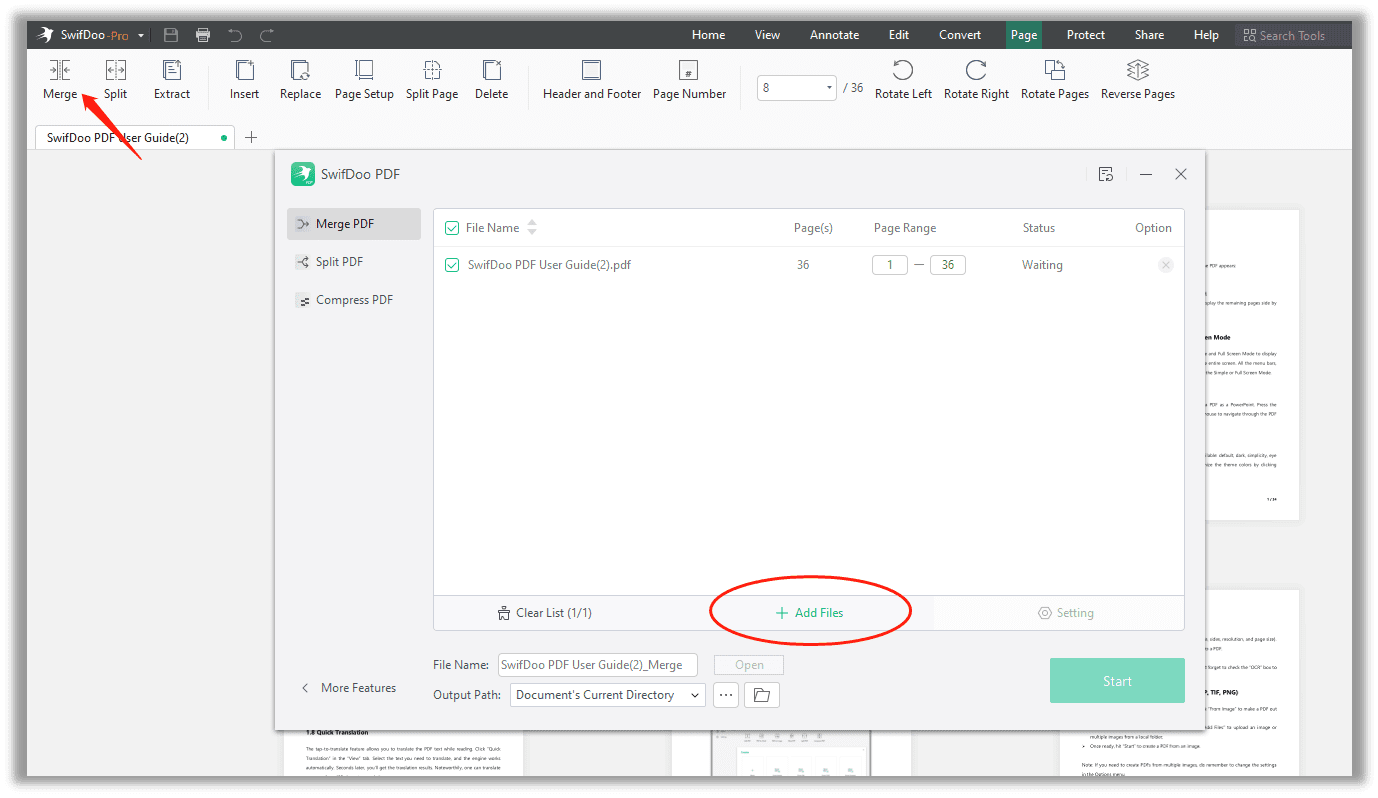The image size is (1378, 798).
Task: Open the Protect tab
Action: coord(1086,35)
